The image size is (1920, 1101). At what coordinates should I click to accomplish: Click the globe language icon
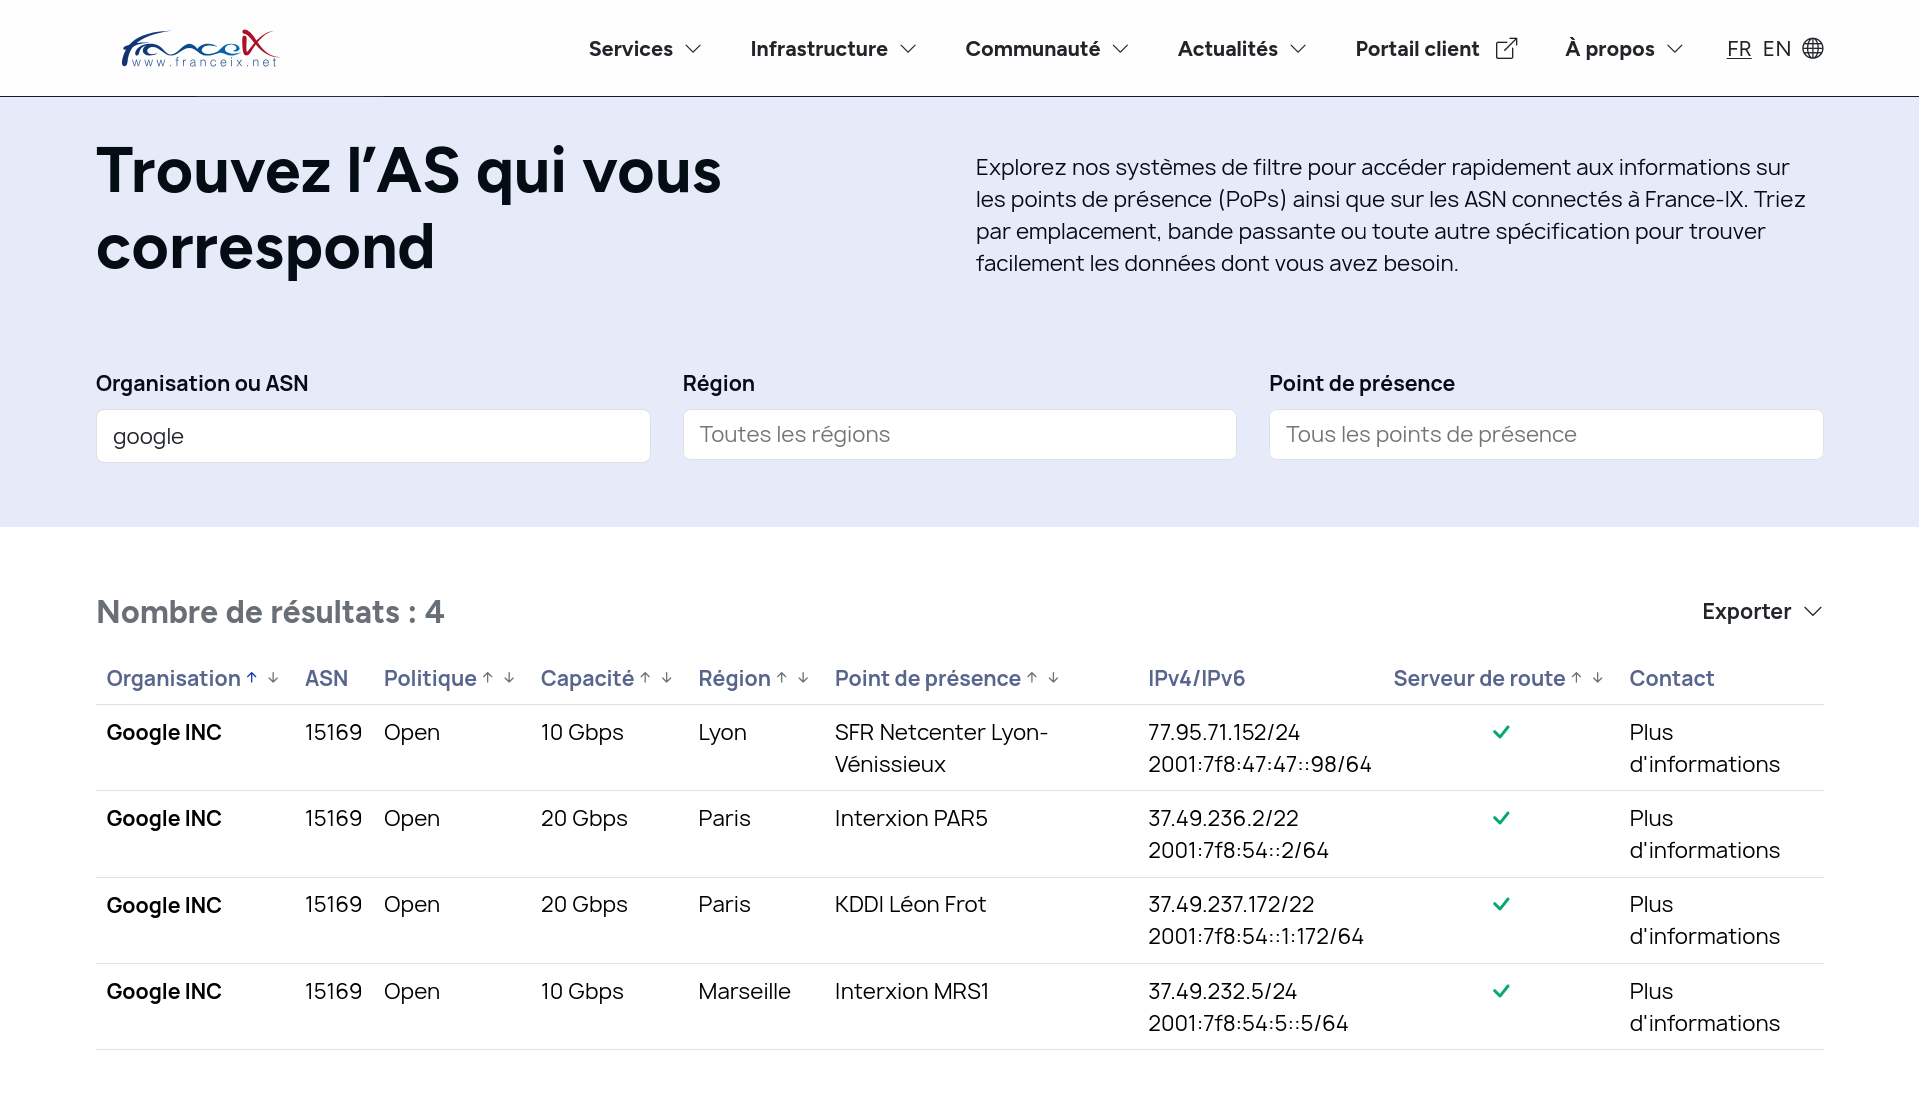coord(1813,48)
